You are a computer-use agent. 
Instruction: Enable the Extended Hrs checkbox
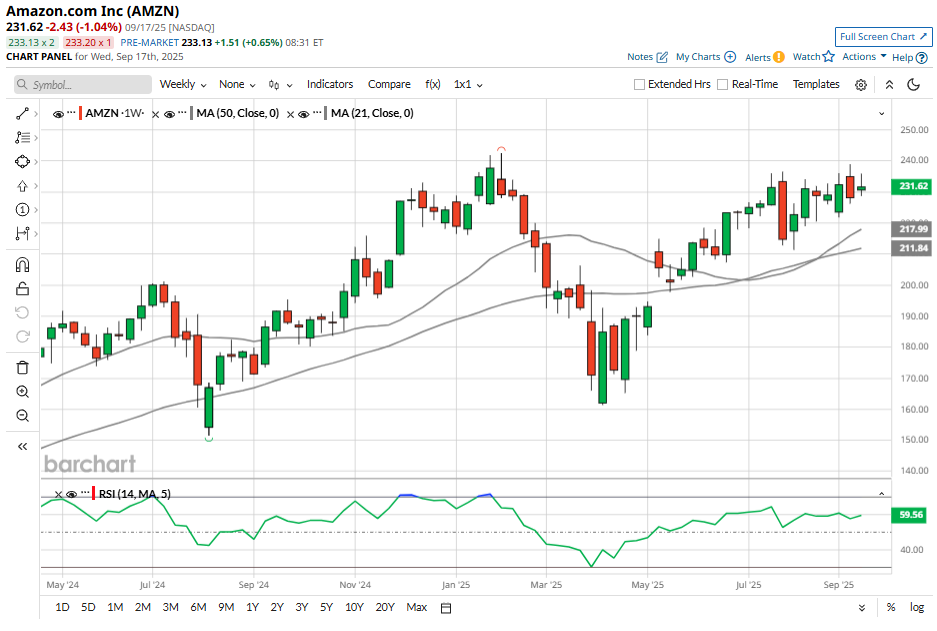(x=639, y=84)
